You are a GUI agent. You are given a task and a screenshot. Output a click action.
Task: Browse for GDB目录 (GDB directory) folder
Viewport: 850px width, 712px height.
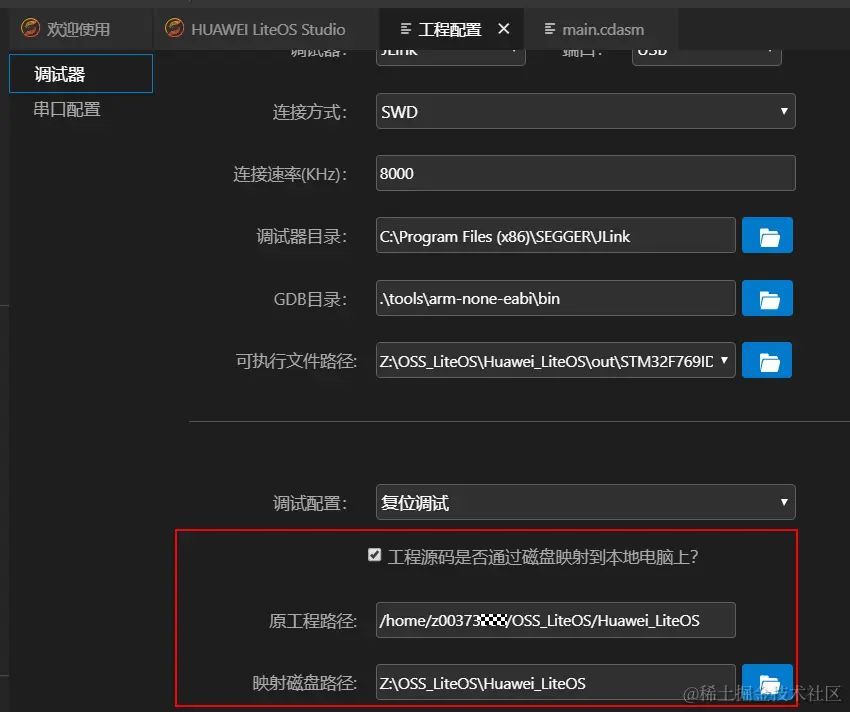click(767, 298)
